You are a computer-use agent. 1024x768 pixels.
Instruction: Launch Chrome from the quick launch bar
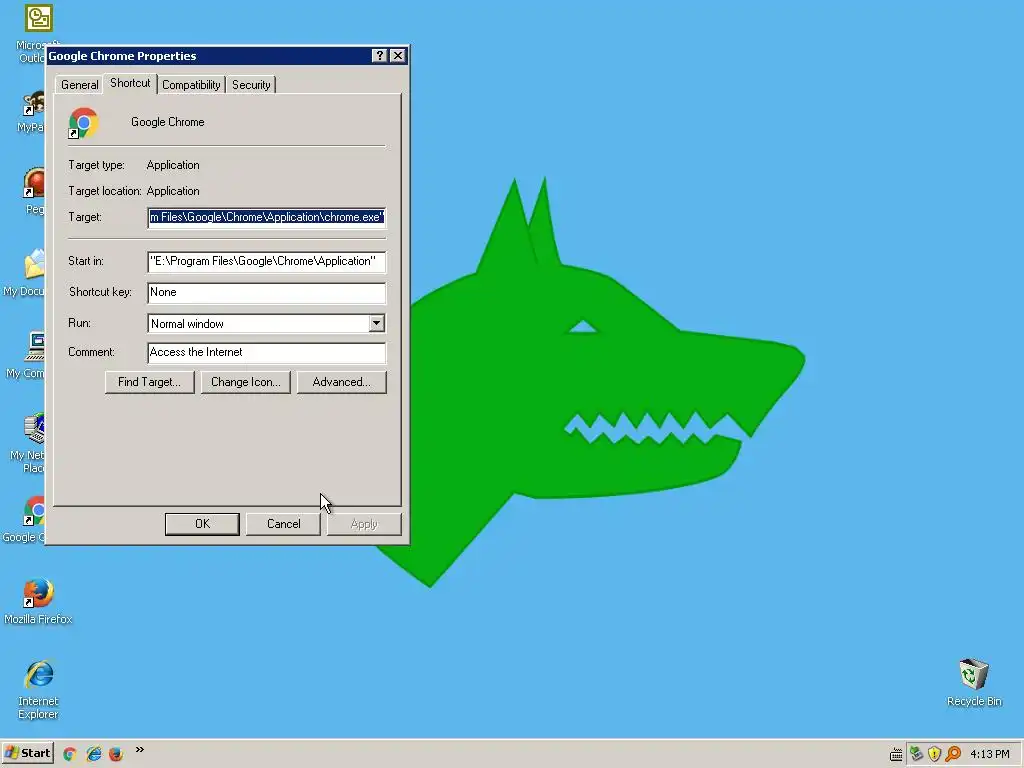tap(70, 754)
